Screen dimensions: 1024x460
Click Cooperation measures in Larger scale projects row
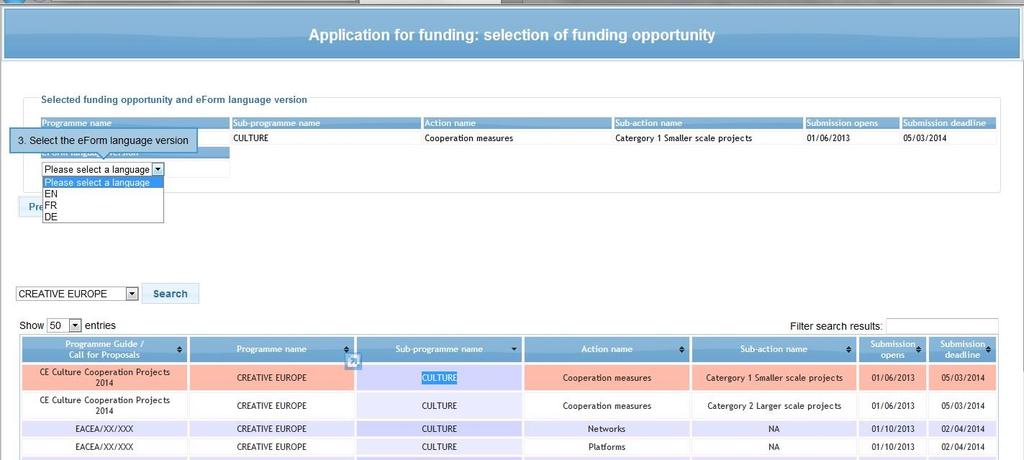click(x=607, y=406)
